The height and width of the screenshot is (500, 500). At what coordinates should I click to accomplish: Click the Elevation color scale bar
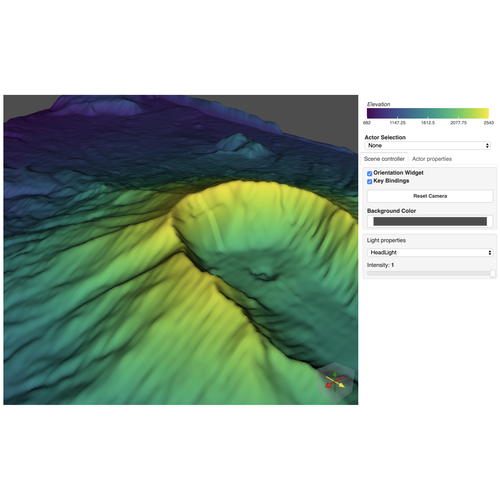pos(428,113)
